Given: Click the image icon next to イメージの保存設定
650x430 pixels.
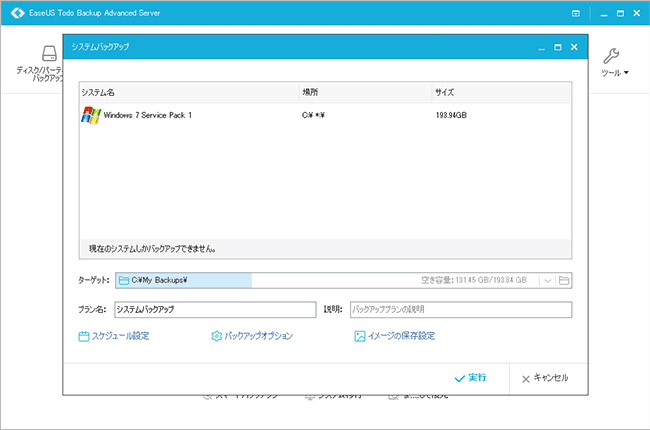Looking at the screenshot, I should pyautogui.click(x=360, y=336).
